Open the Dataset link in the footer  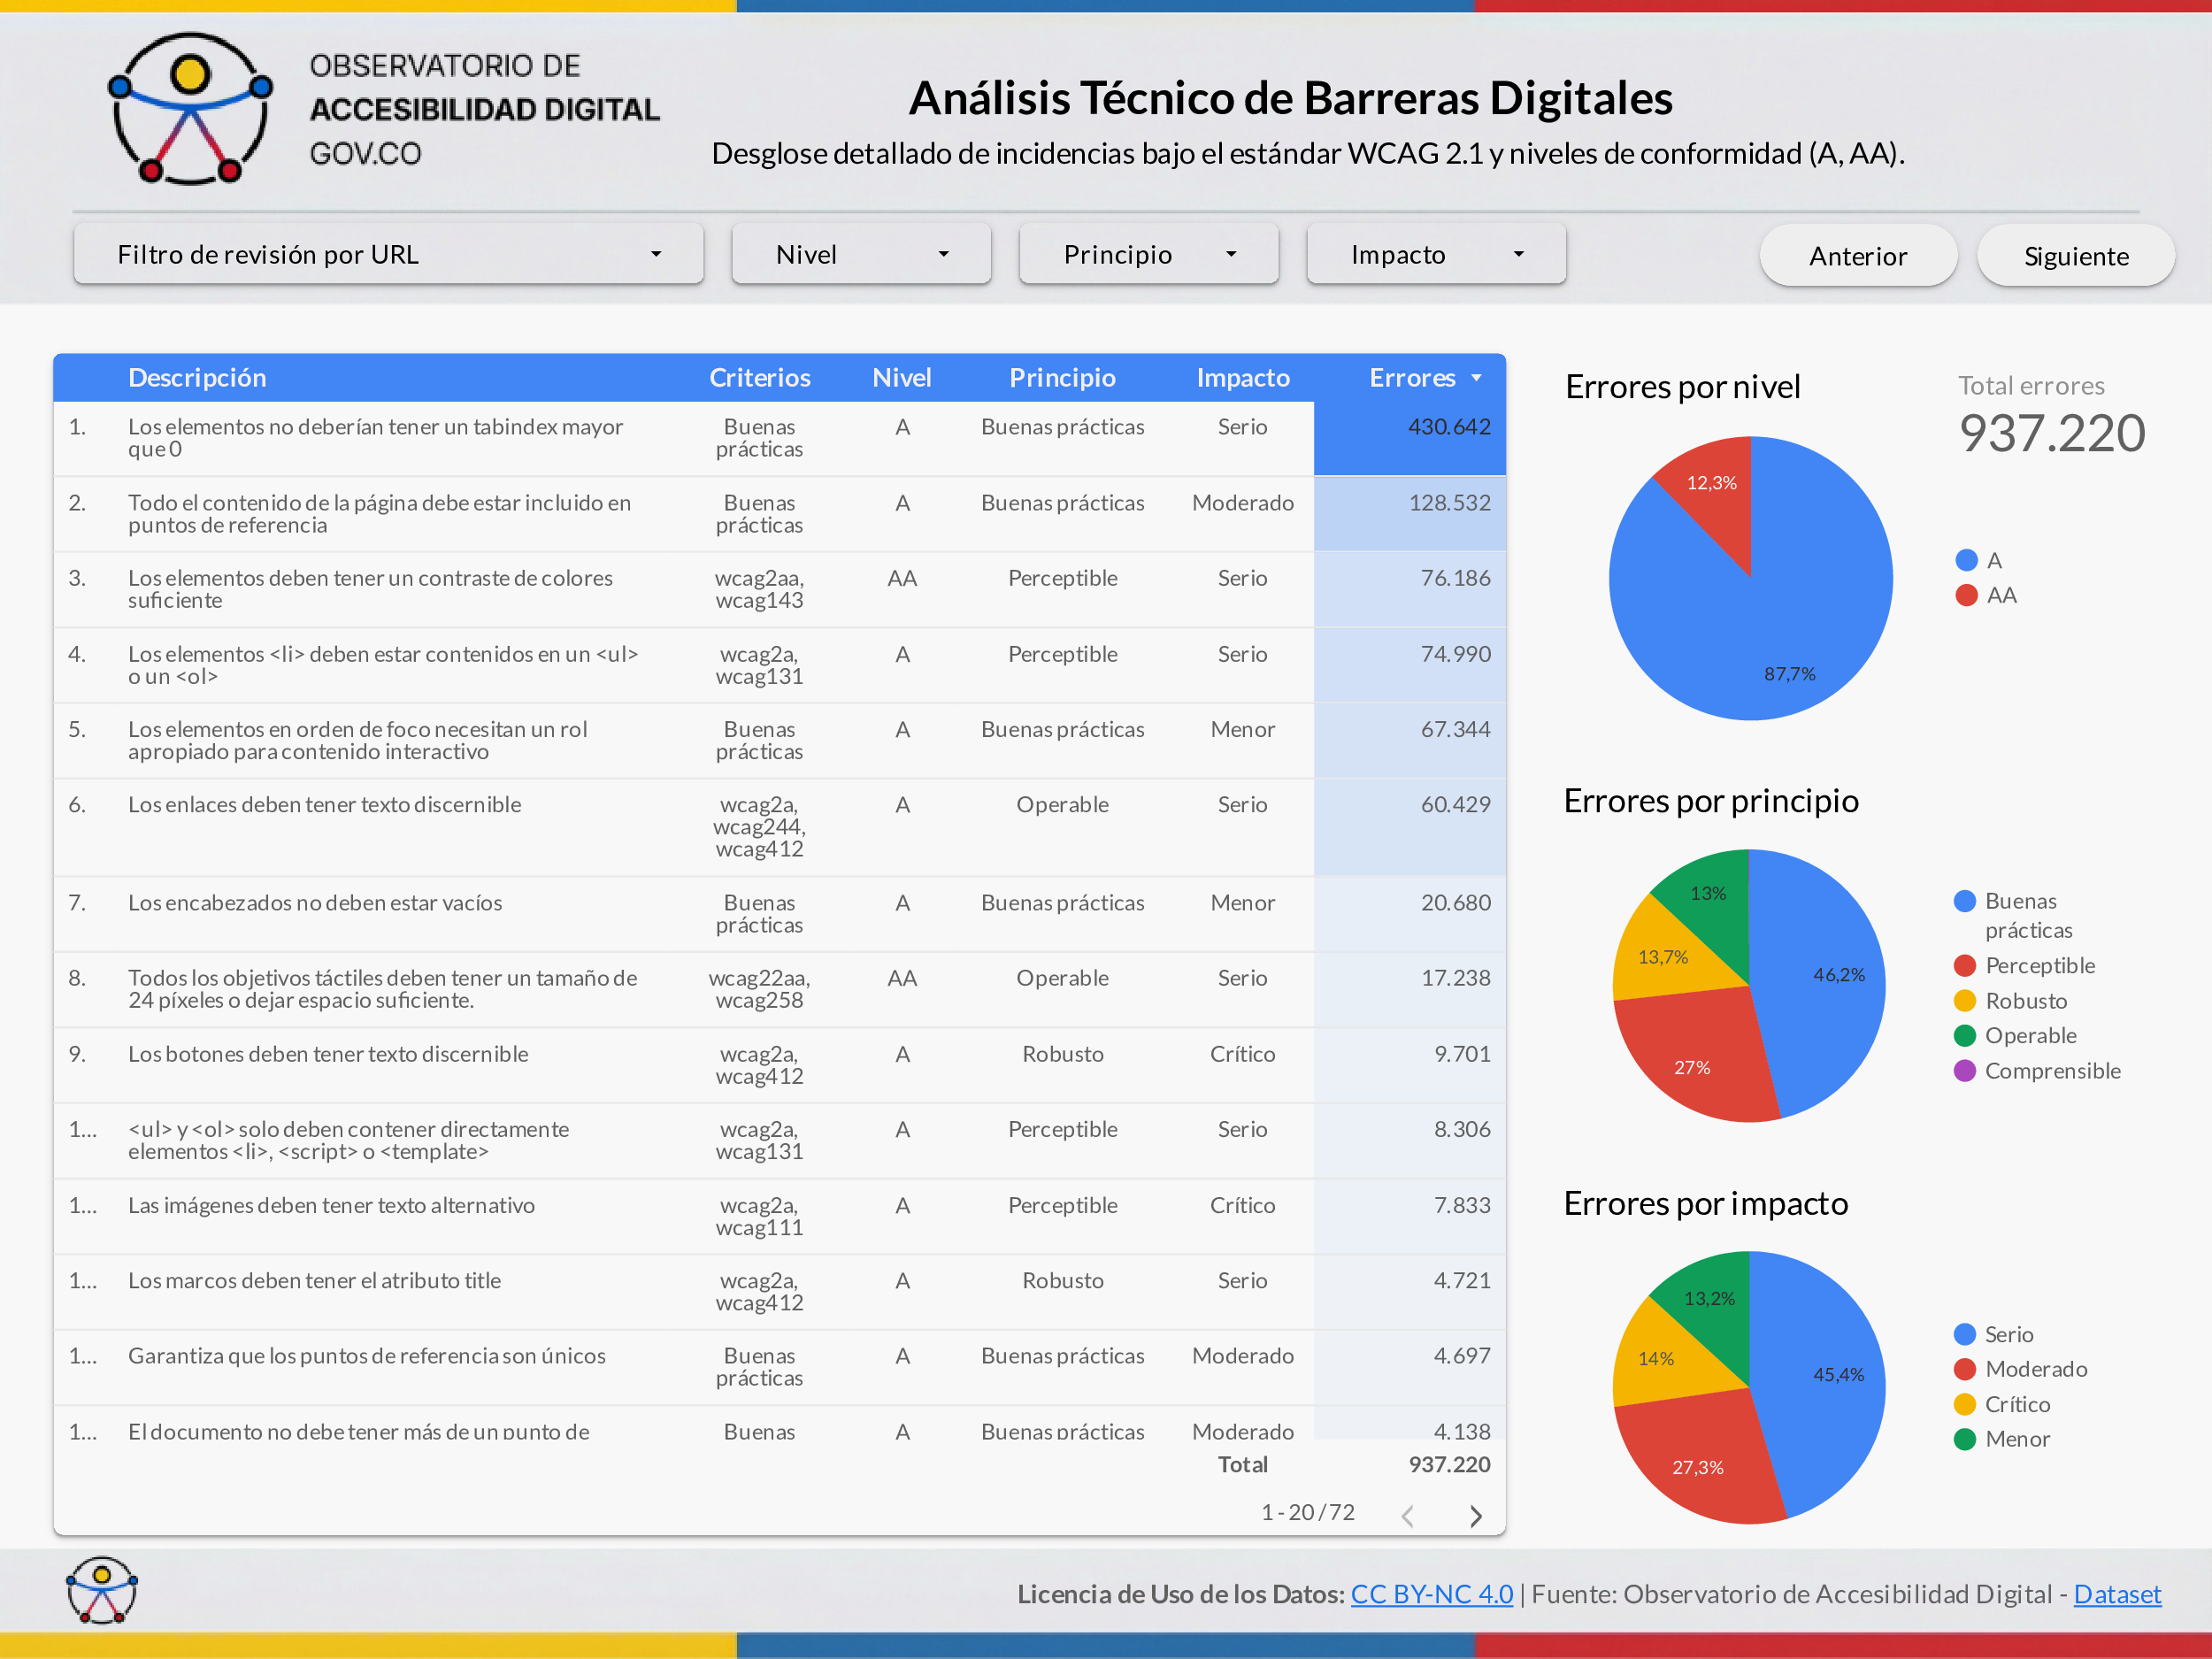click(x=2117, y=1594)
